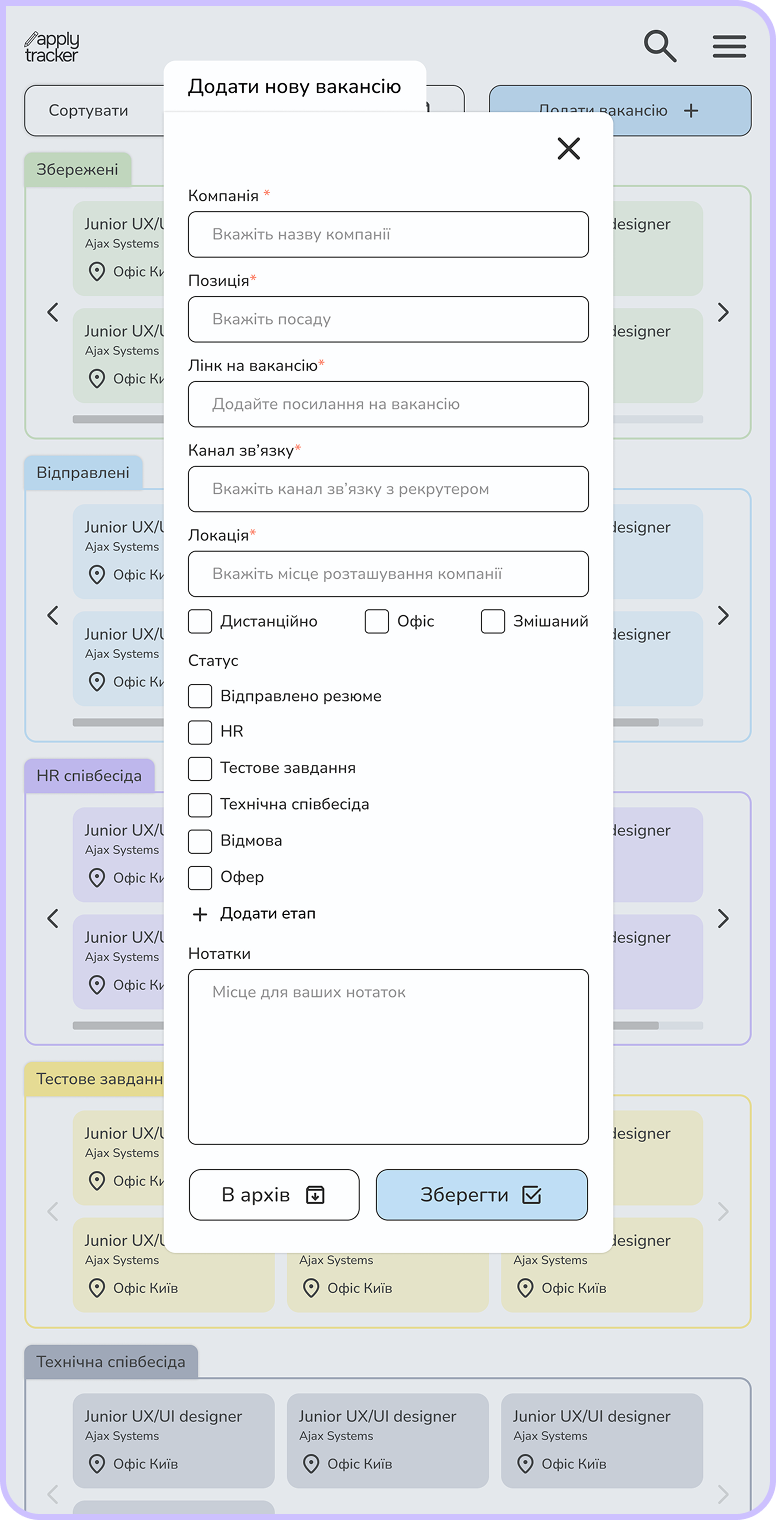Image resolution: width=776 pixels, height=1520 pixels.
Task: Click the plus icon on Додати вакансію
Action: (x=691, y=110)
